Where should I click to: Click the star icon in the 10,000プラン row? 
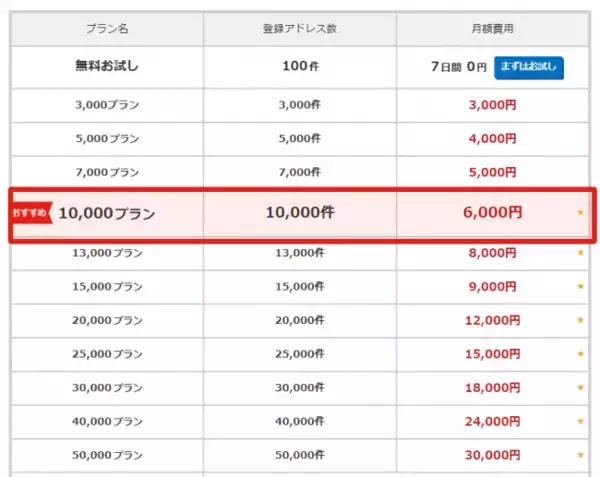point(580,213)
